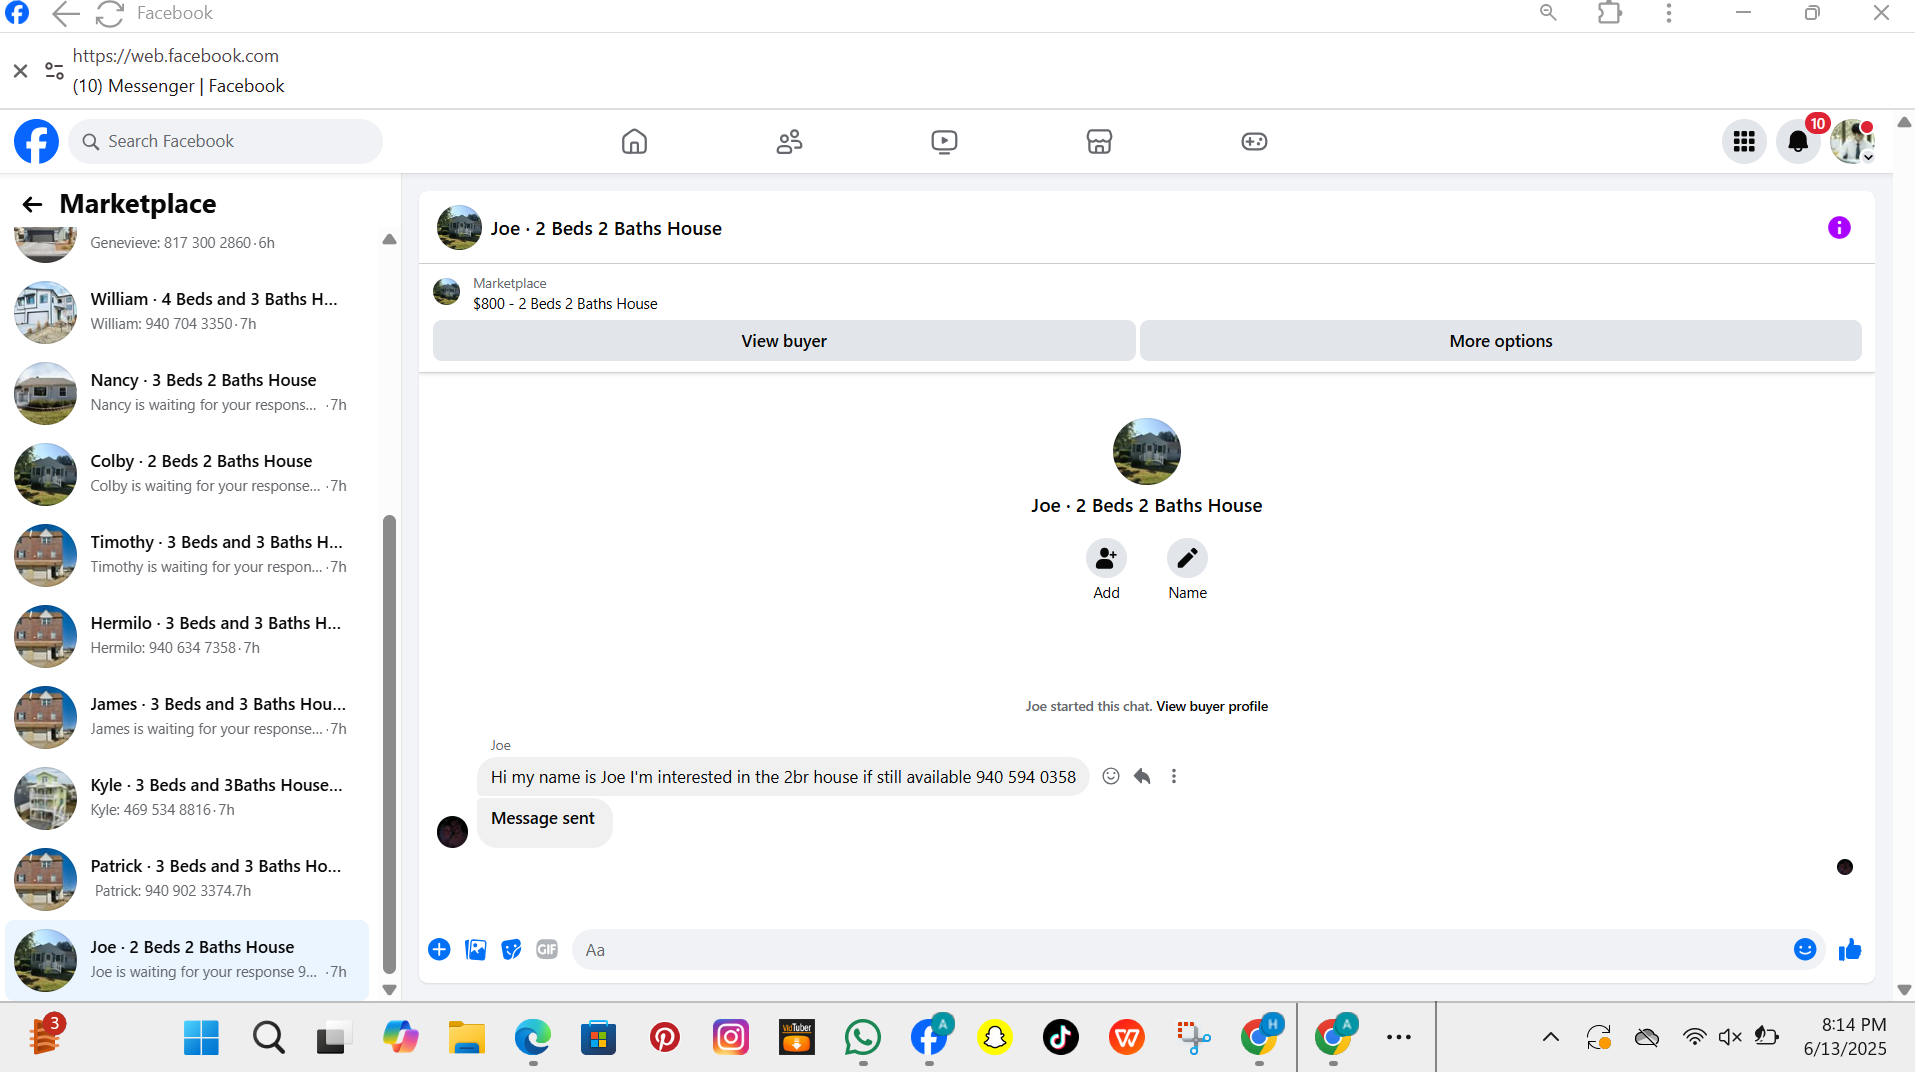Image resolution: width=1915 pixels, height=1072 pixels.
Task: Open Nancy 3 Beds 2 Baths House conversation
Action: (187, 392)
